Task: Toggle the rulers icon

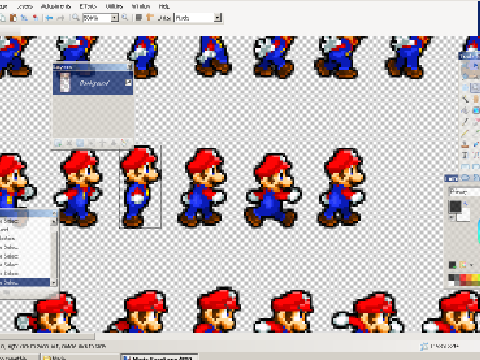Action: (x=150, y=18)
